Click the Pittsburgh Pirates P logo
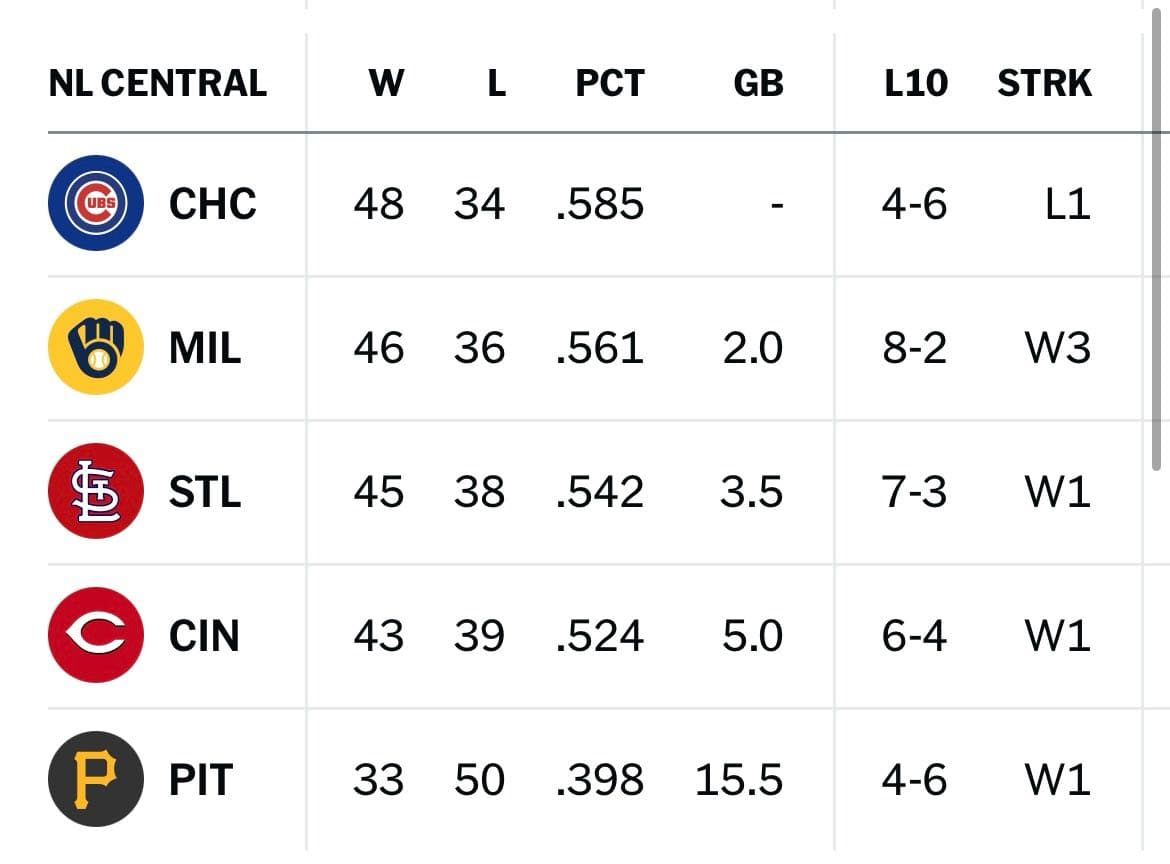The width and height of the screenshot is (1170, 864). (x=96, y=779)
